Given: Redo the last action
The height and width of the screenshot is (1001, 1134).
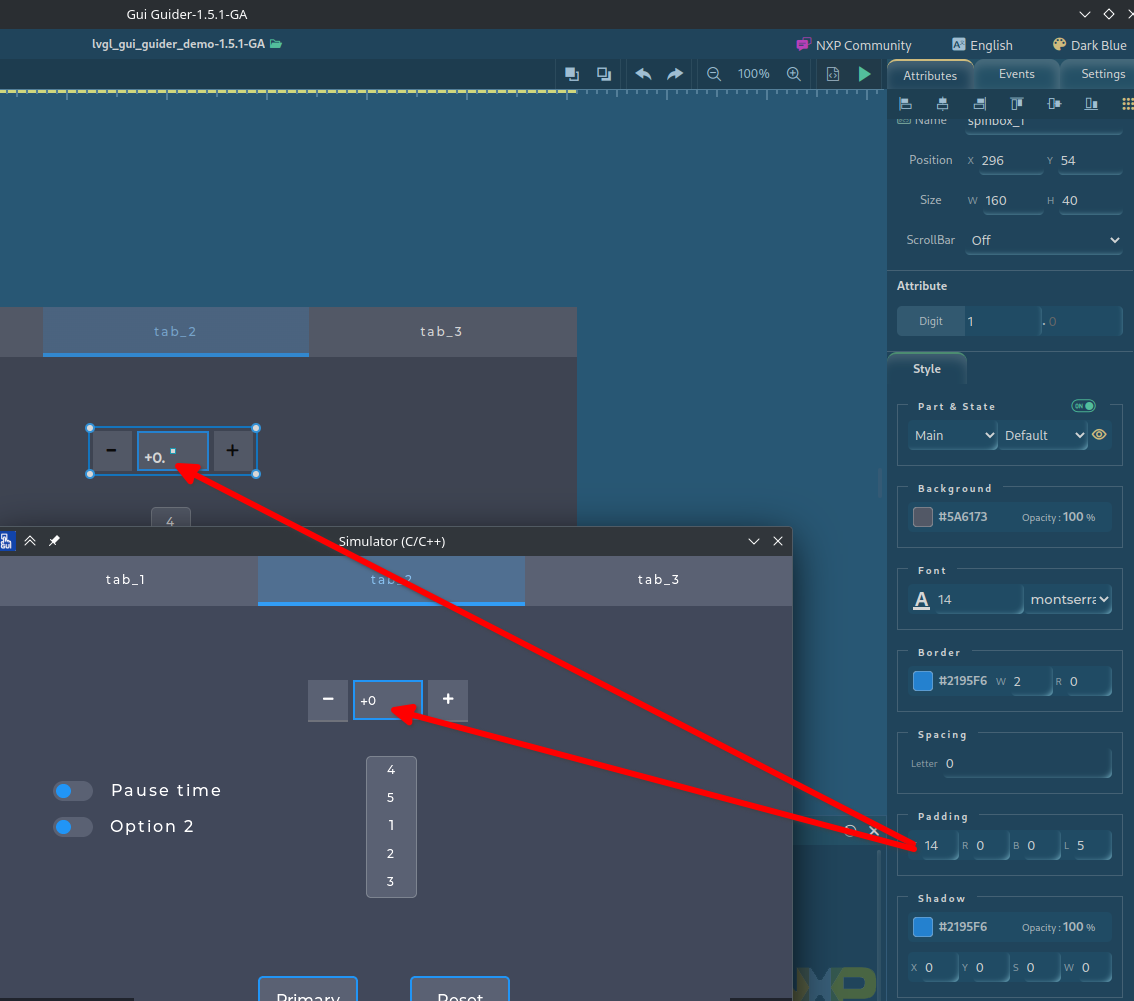Looking at the screenshot, I should coord(675,74).
